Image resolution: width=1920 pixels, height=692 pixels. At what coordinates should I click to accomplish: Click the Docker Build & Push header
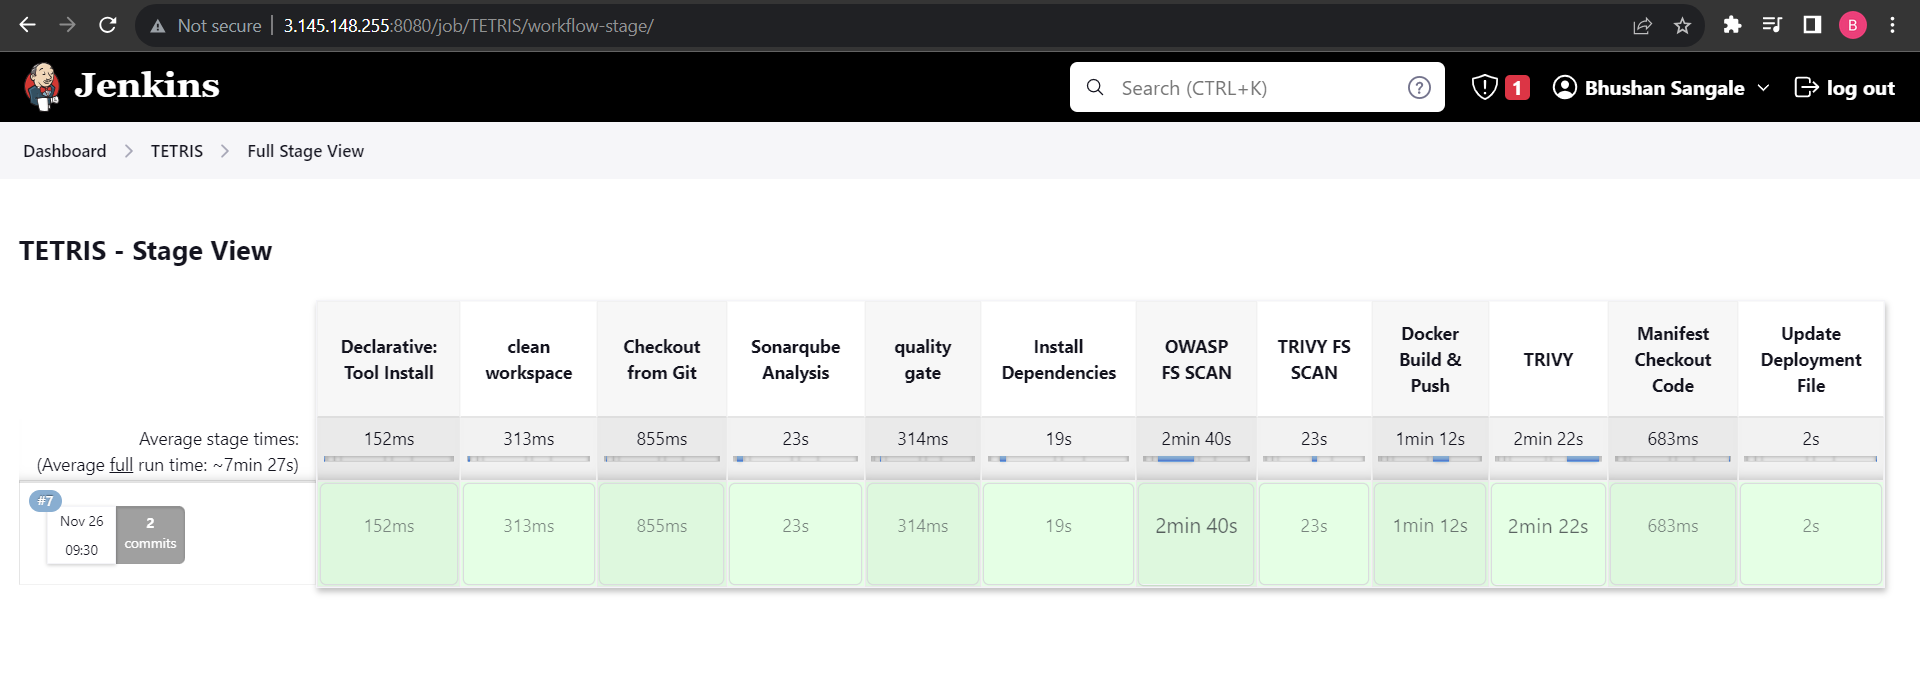1430,360
